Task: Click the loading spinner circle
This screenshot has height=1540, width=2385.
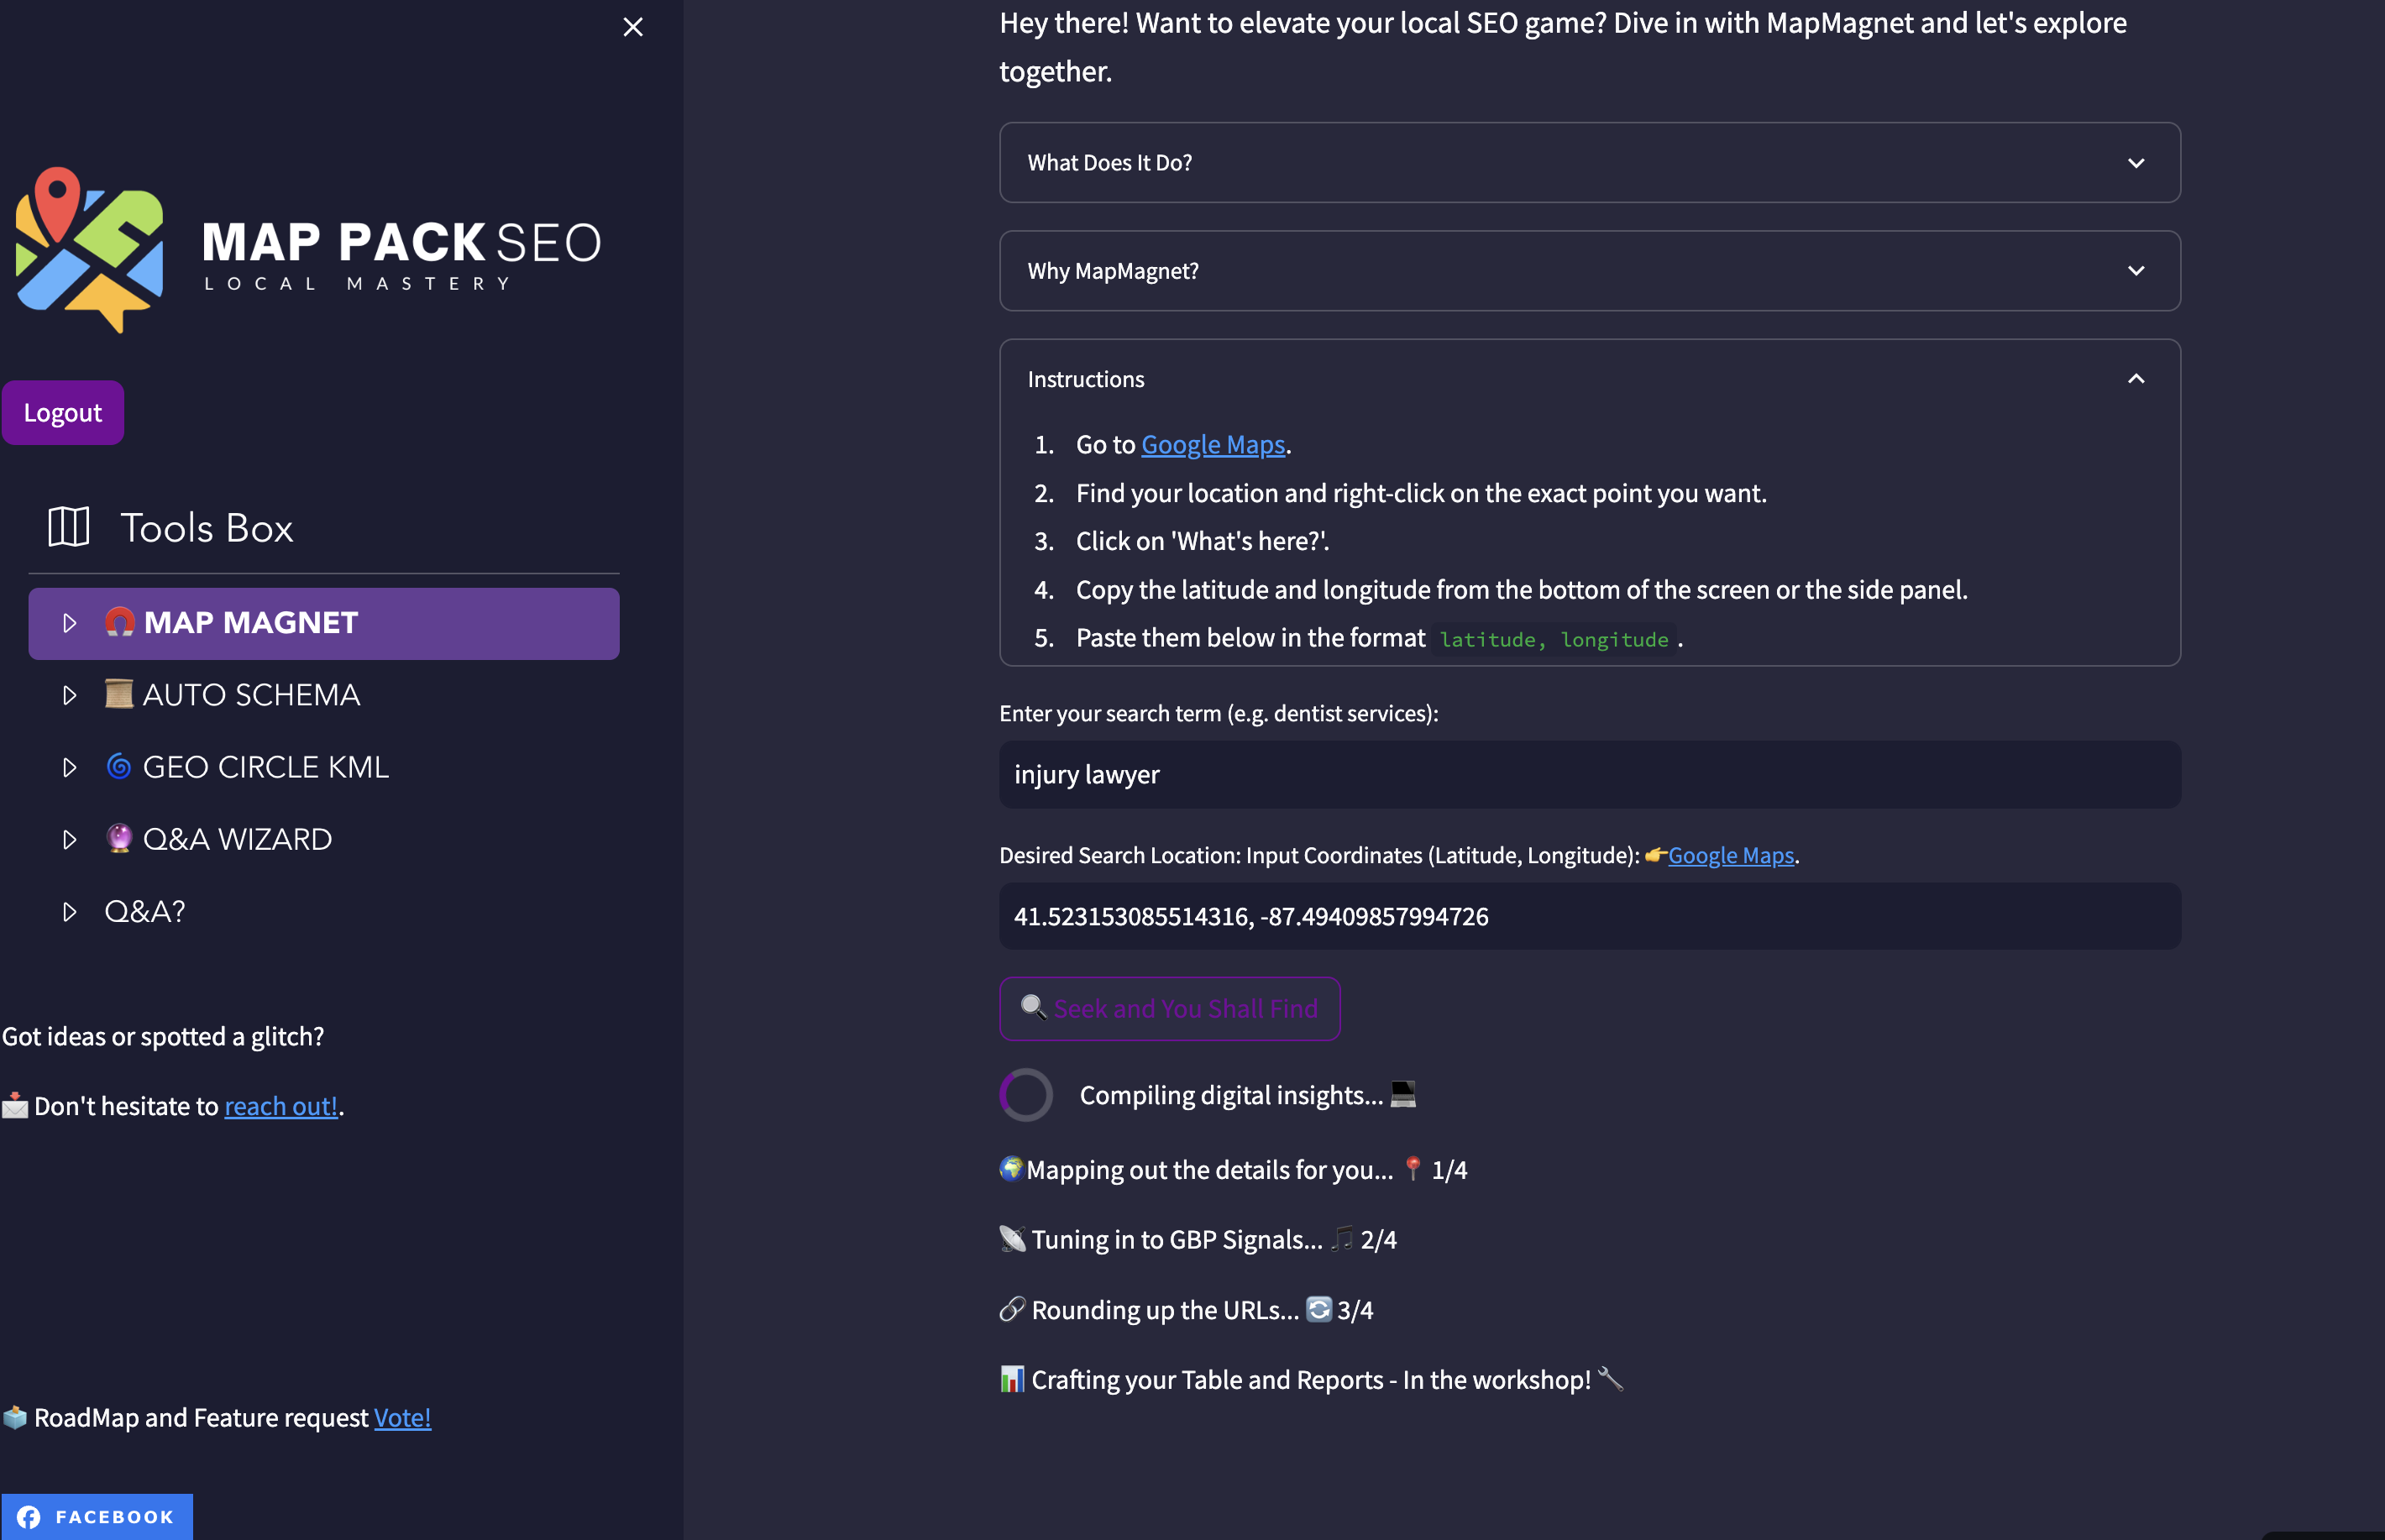Action: coord(1026,1095)
